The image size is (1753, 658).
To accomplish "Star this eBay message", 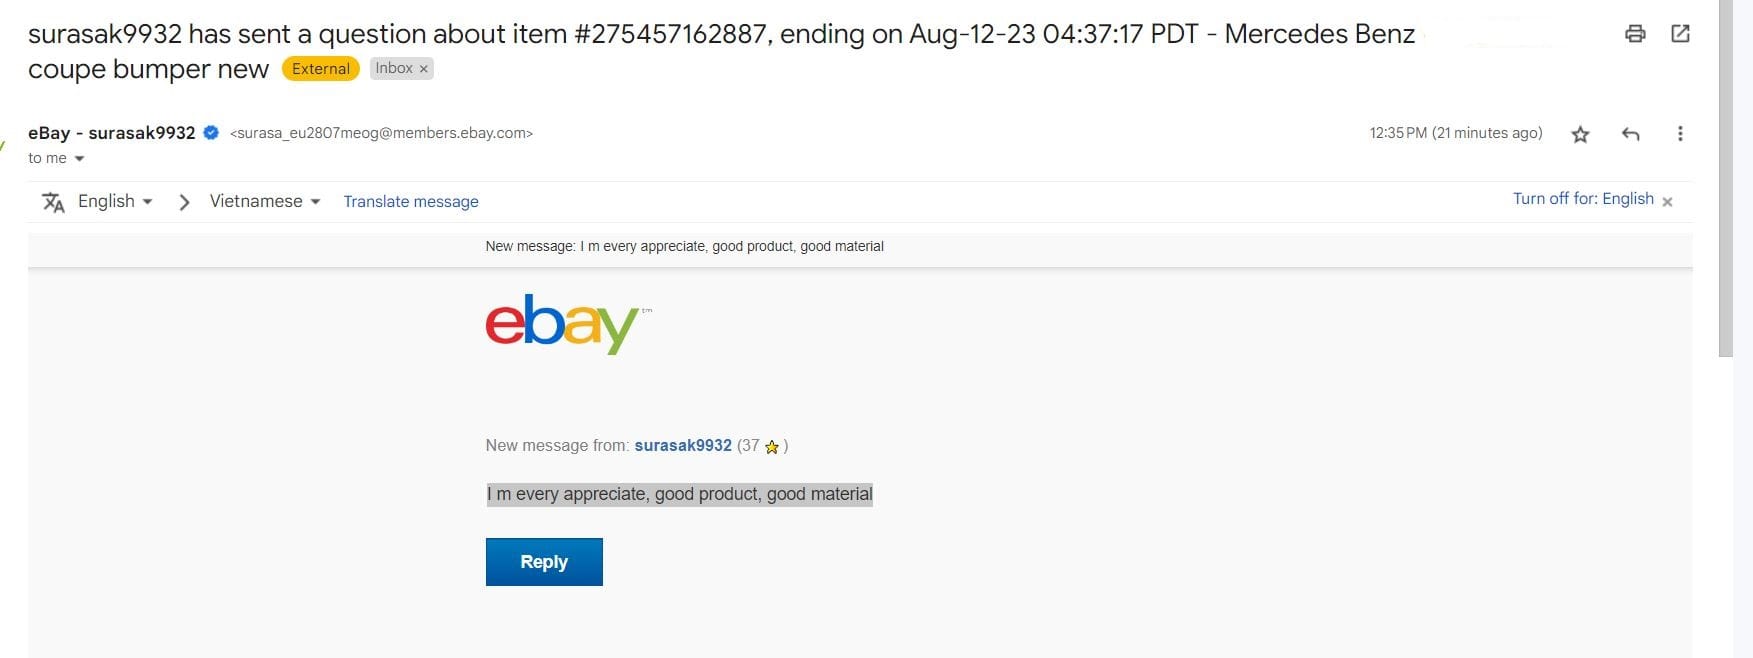I will [1580, 134].
